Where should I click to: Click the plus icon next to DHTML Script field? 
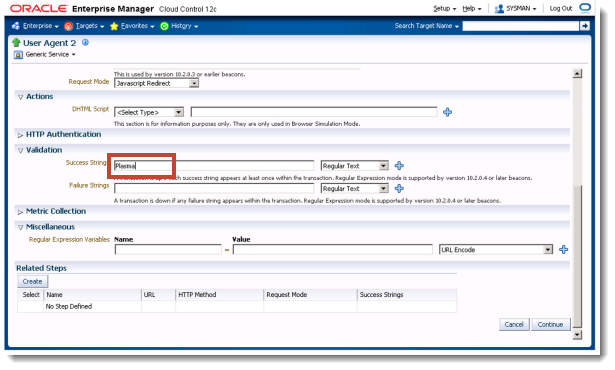point(447,112)
